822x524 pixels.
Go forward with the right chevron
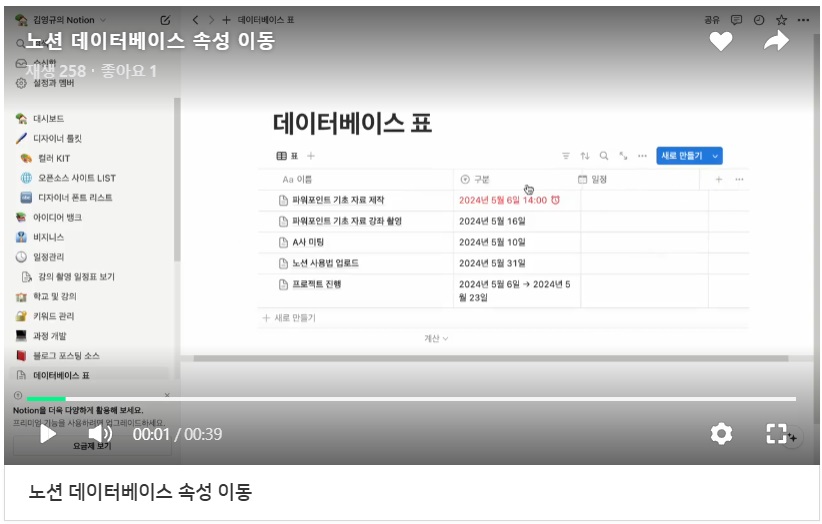click(x=211, y=20)
